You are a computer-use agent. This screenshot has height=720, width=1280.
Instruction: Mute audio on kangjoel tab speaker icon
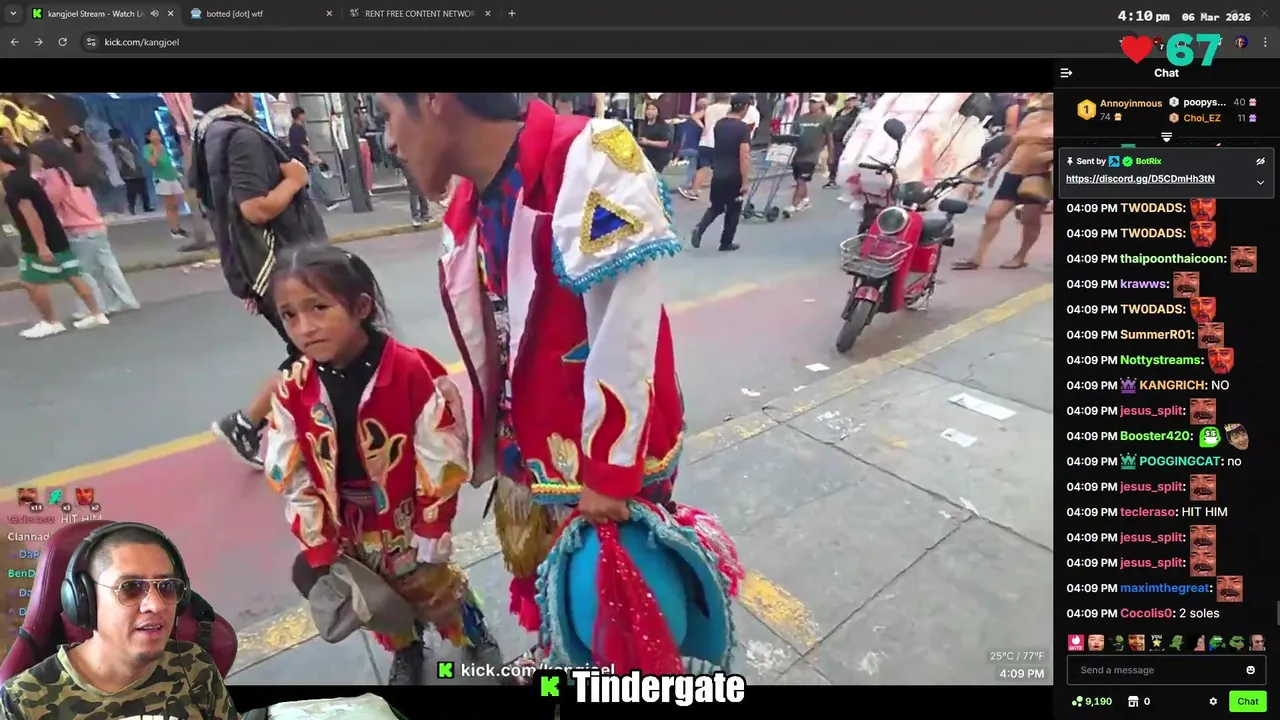(x=154, y=14)
